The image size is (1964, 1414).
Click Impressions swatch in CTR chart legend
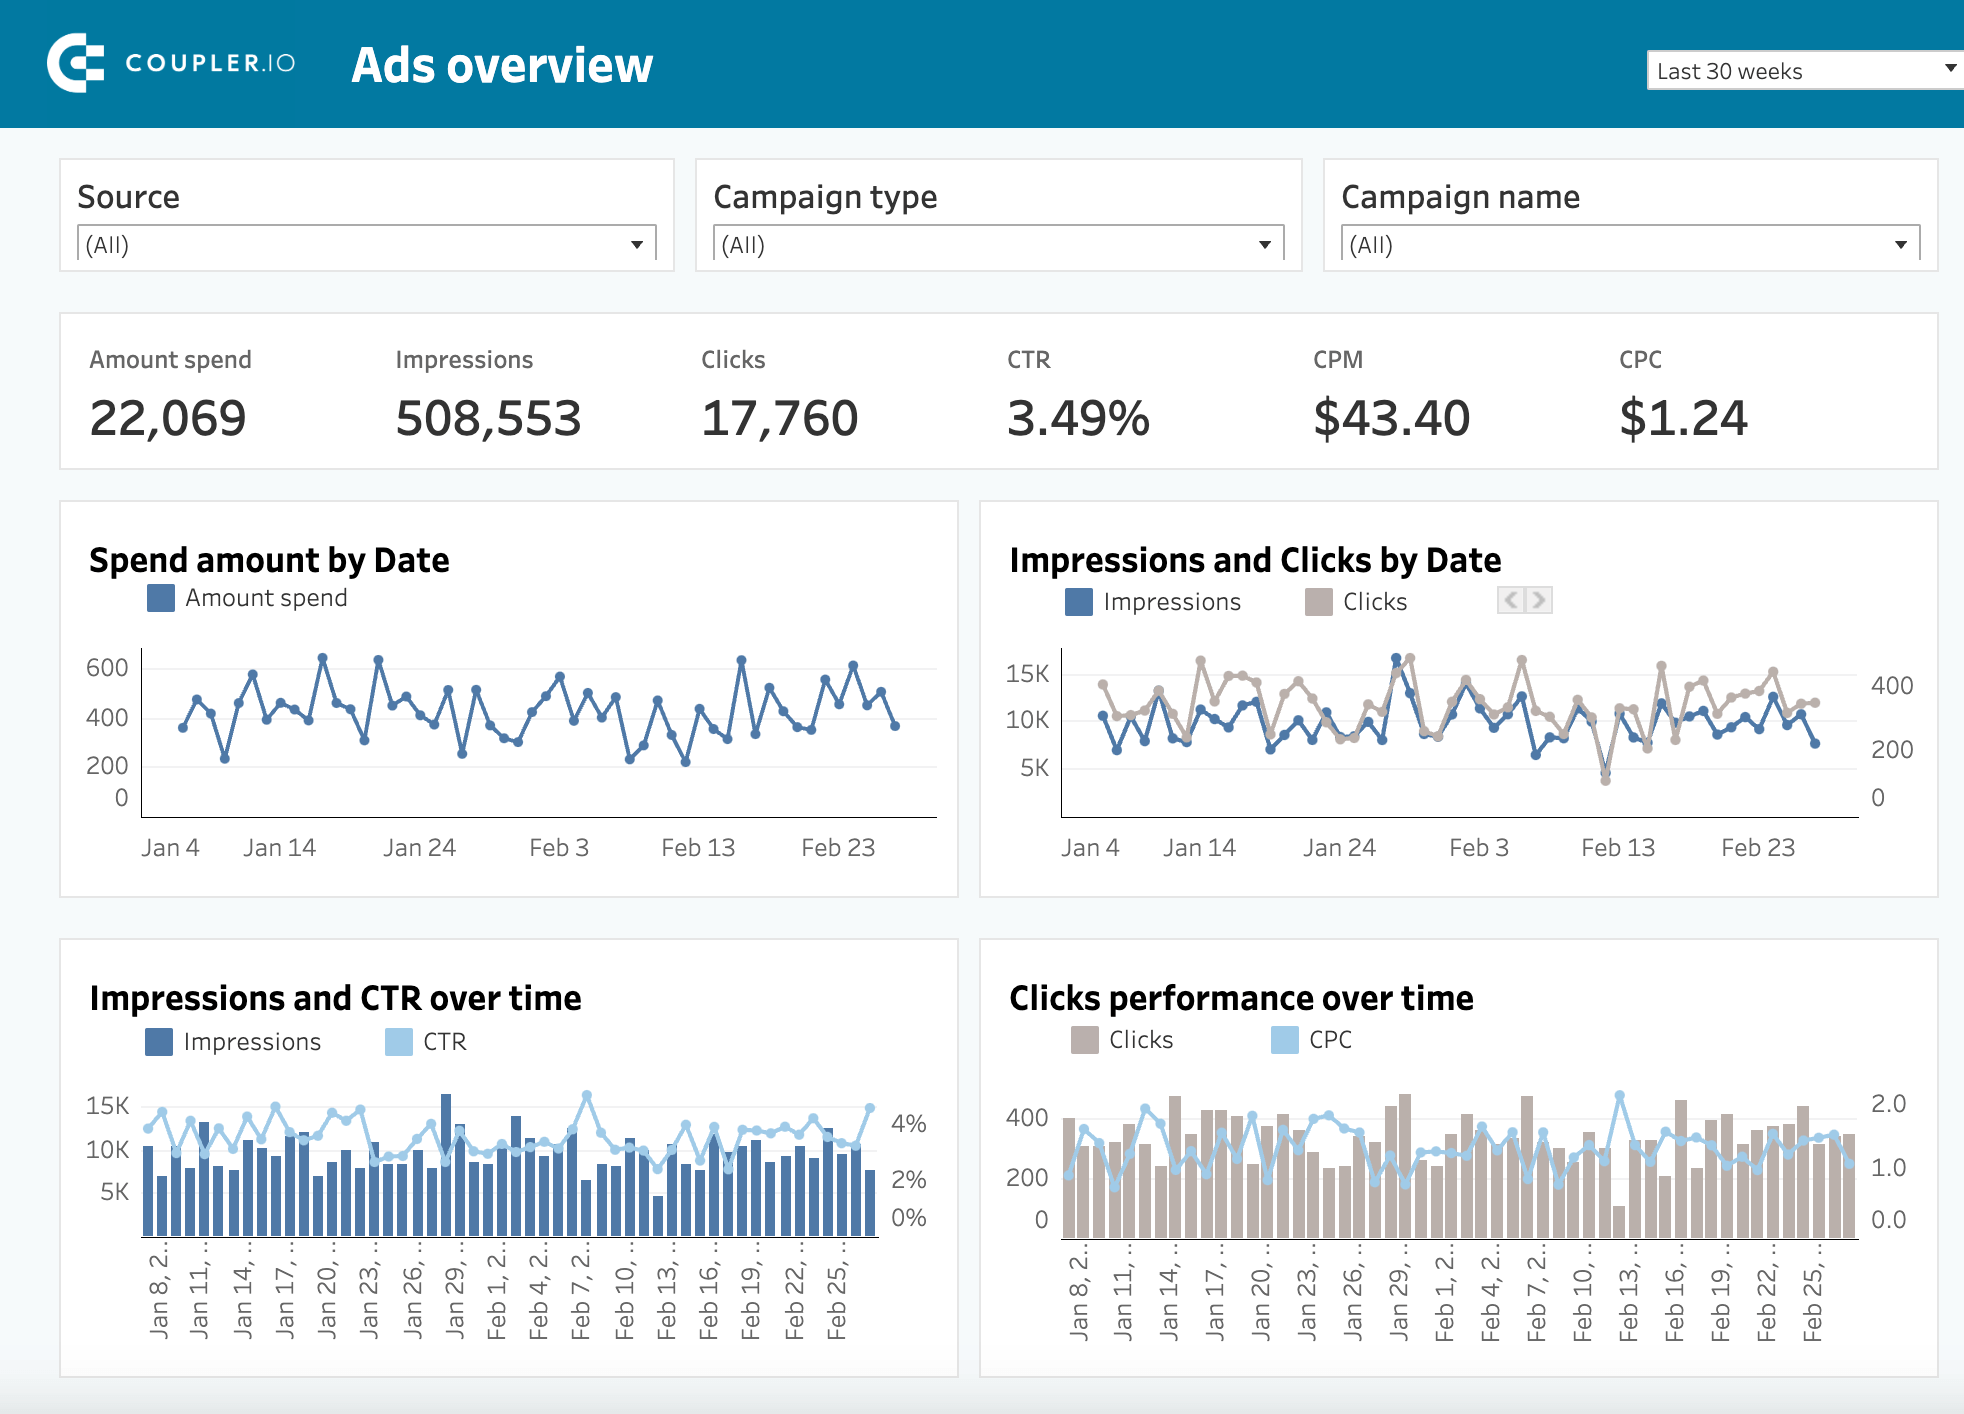click(159, 1042)
